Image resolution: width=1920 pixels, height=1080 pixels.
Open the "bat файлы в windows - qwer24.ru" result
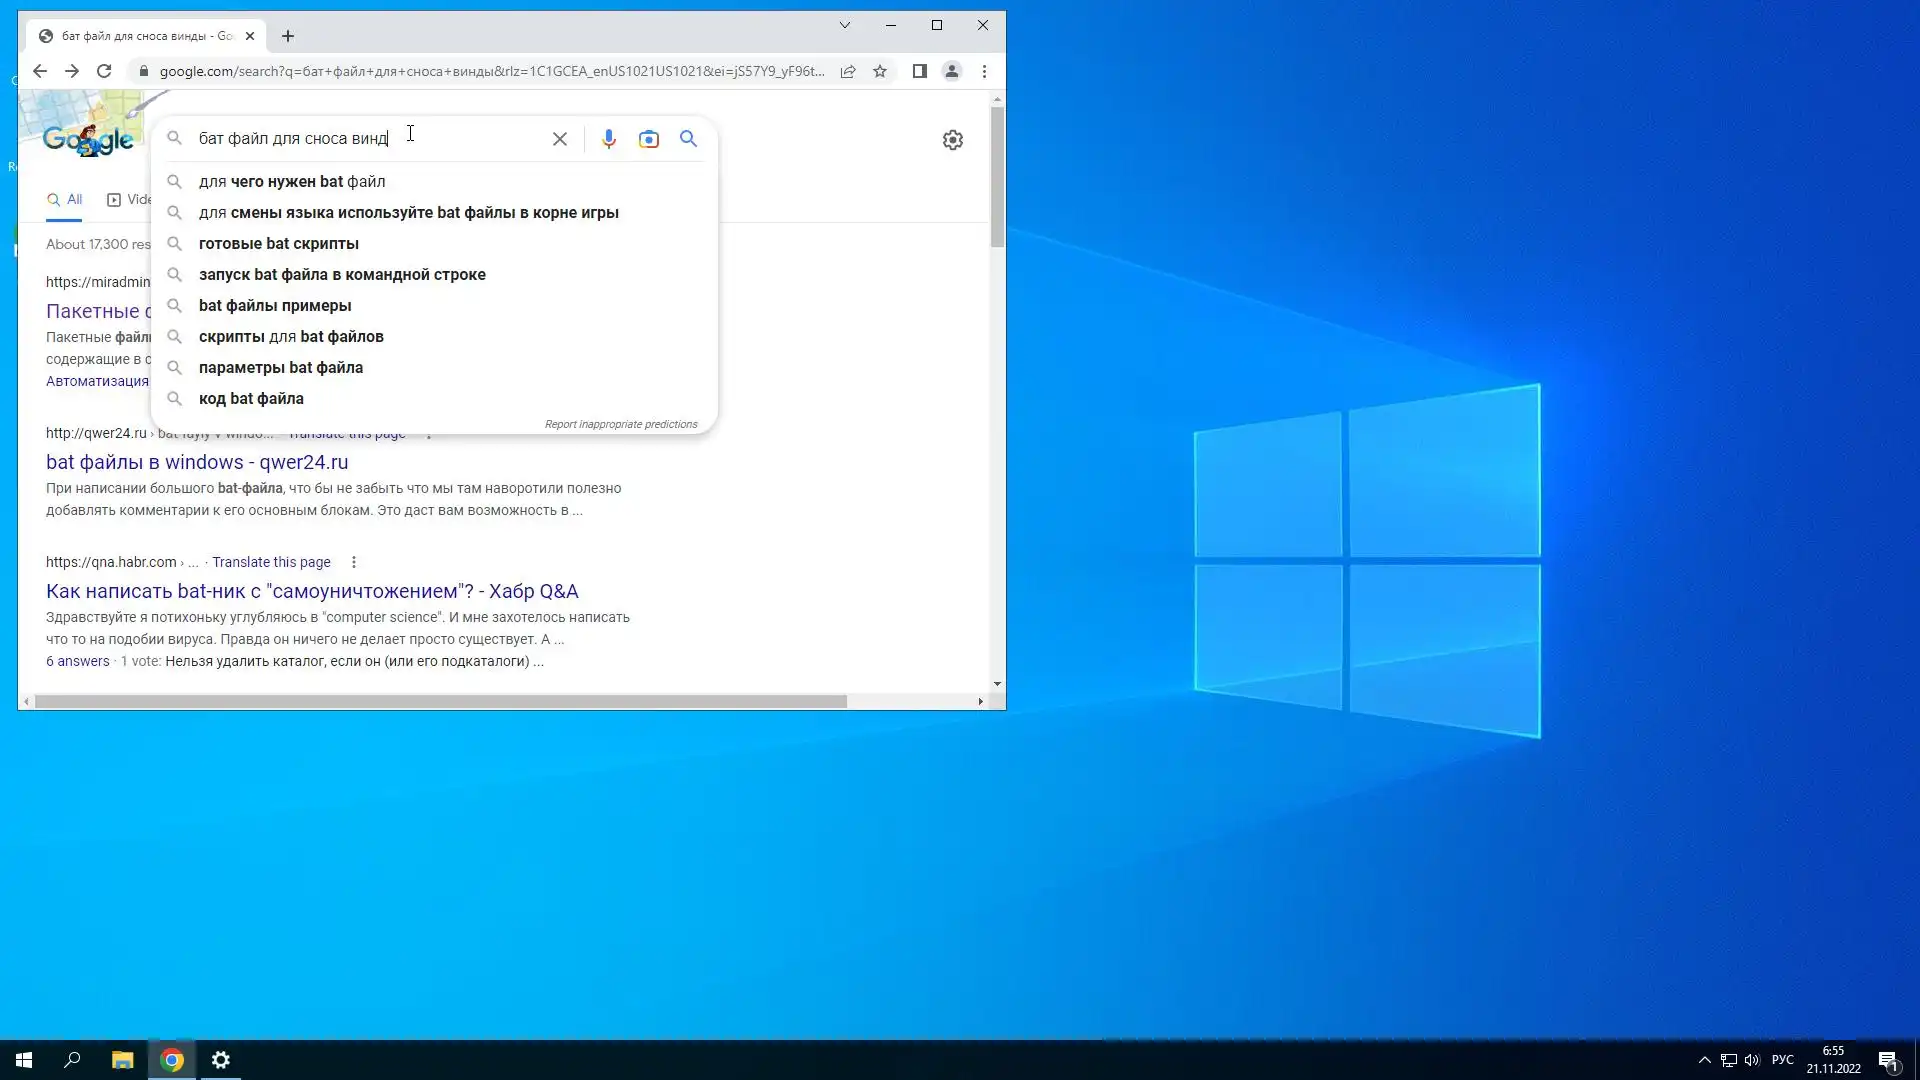(x=197, y=462)
